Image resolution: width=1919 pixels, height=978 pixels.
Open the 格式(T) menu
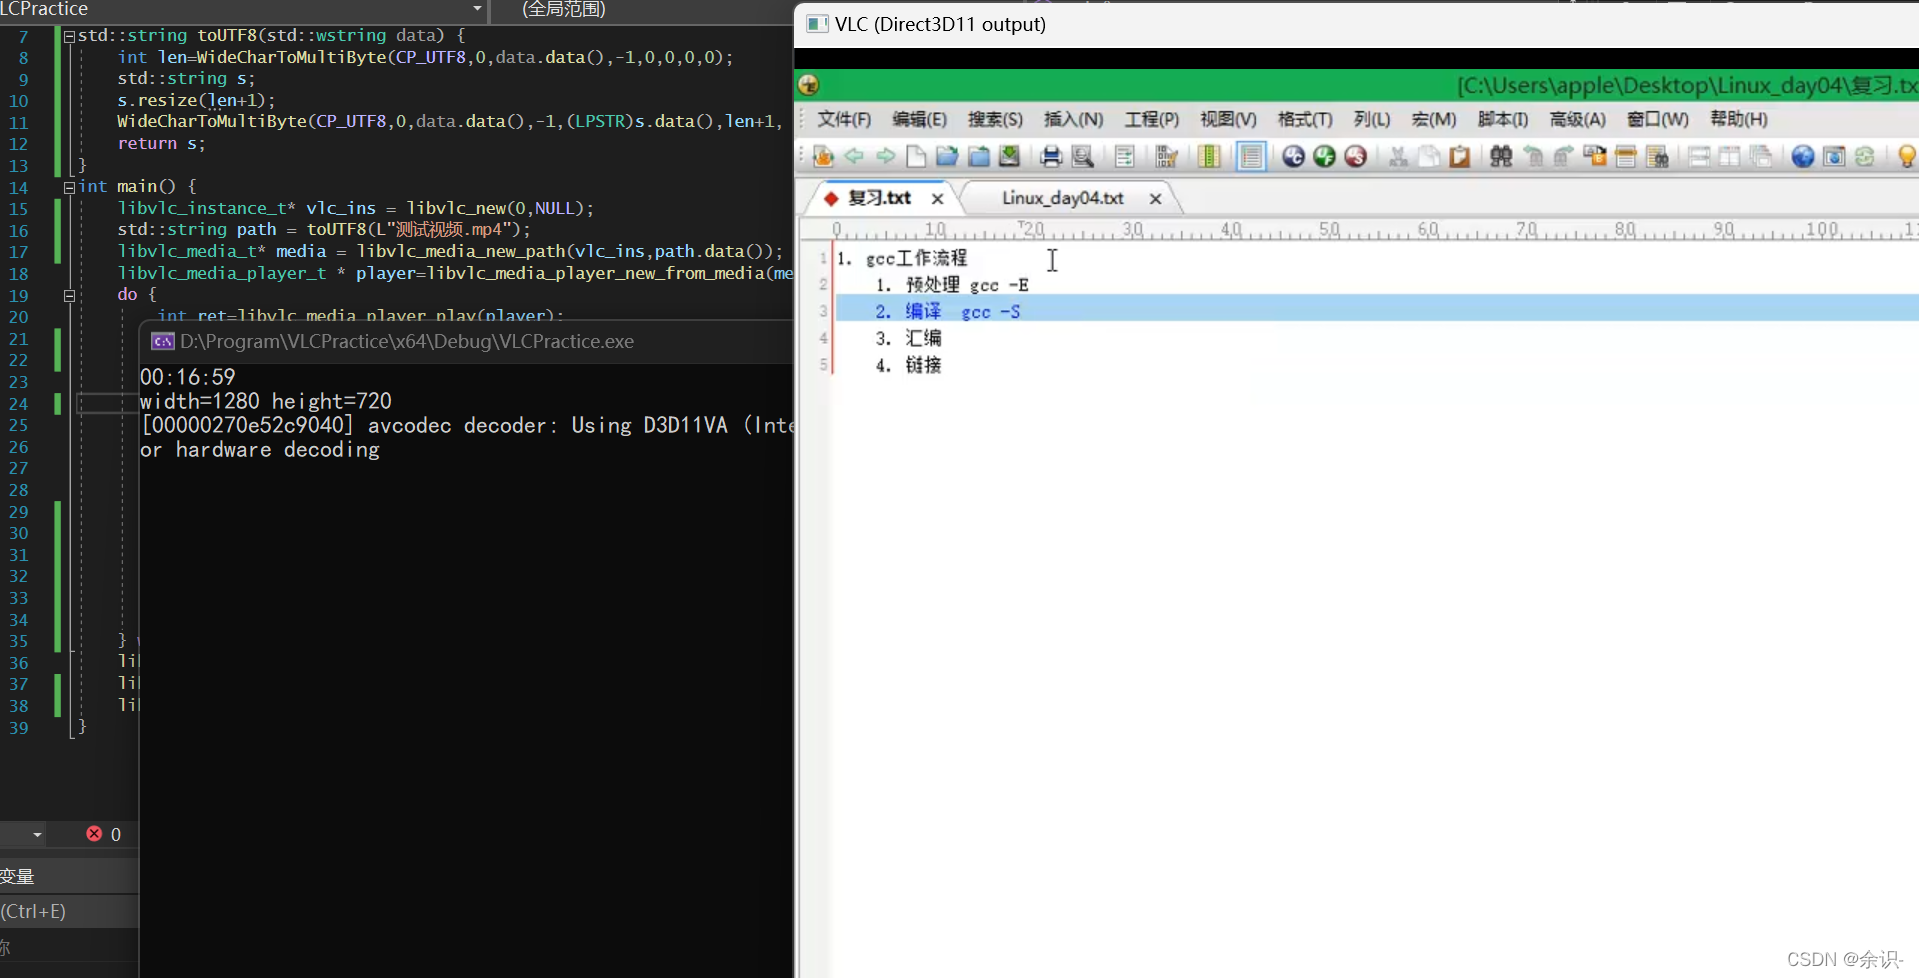(x=1305, y=120)
